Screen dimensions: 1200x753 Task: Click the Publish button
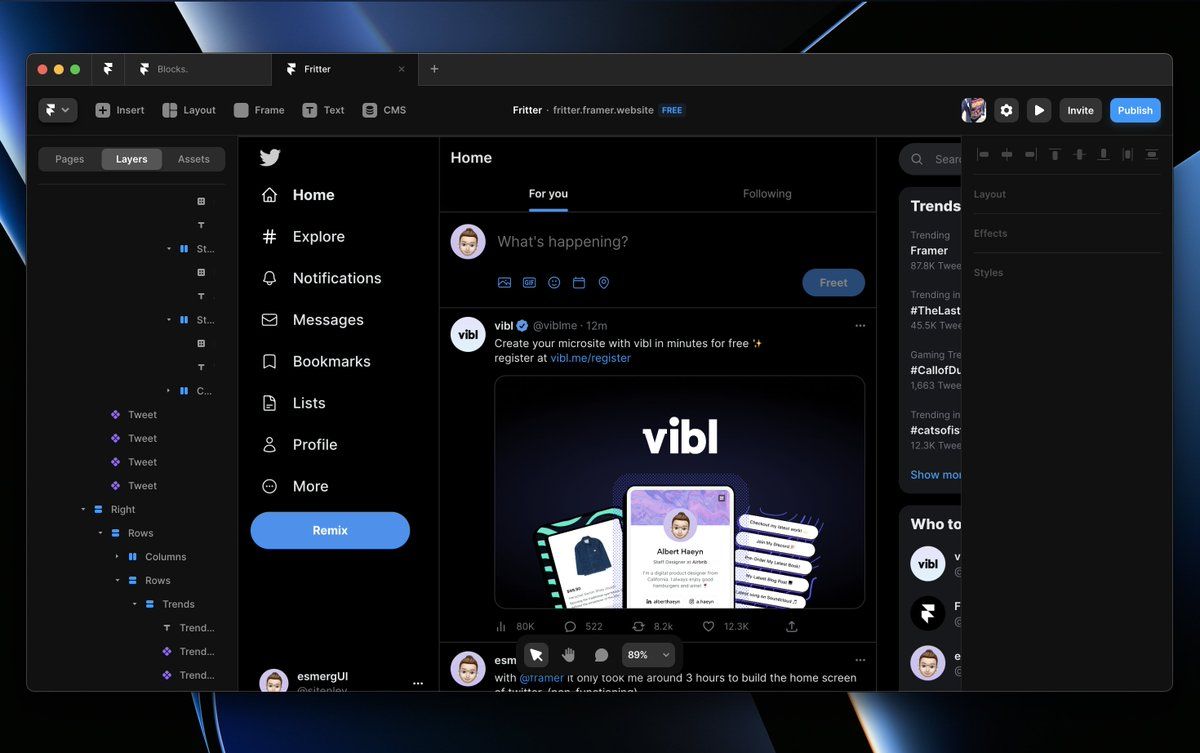(1135, 110)
